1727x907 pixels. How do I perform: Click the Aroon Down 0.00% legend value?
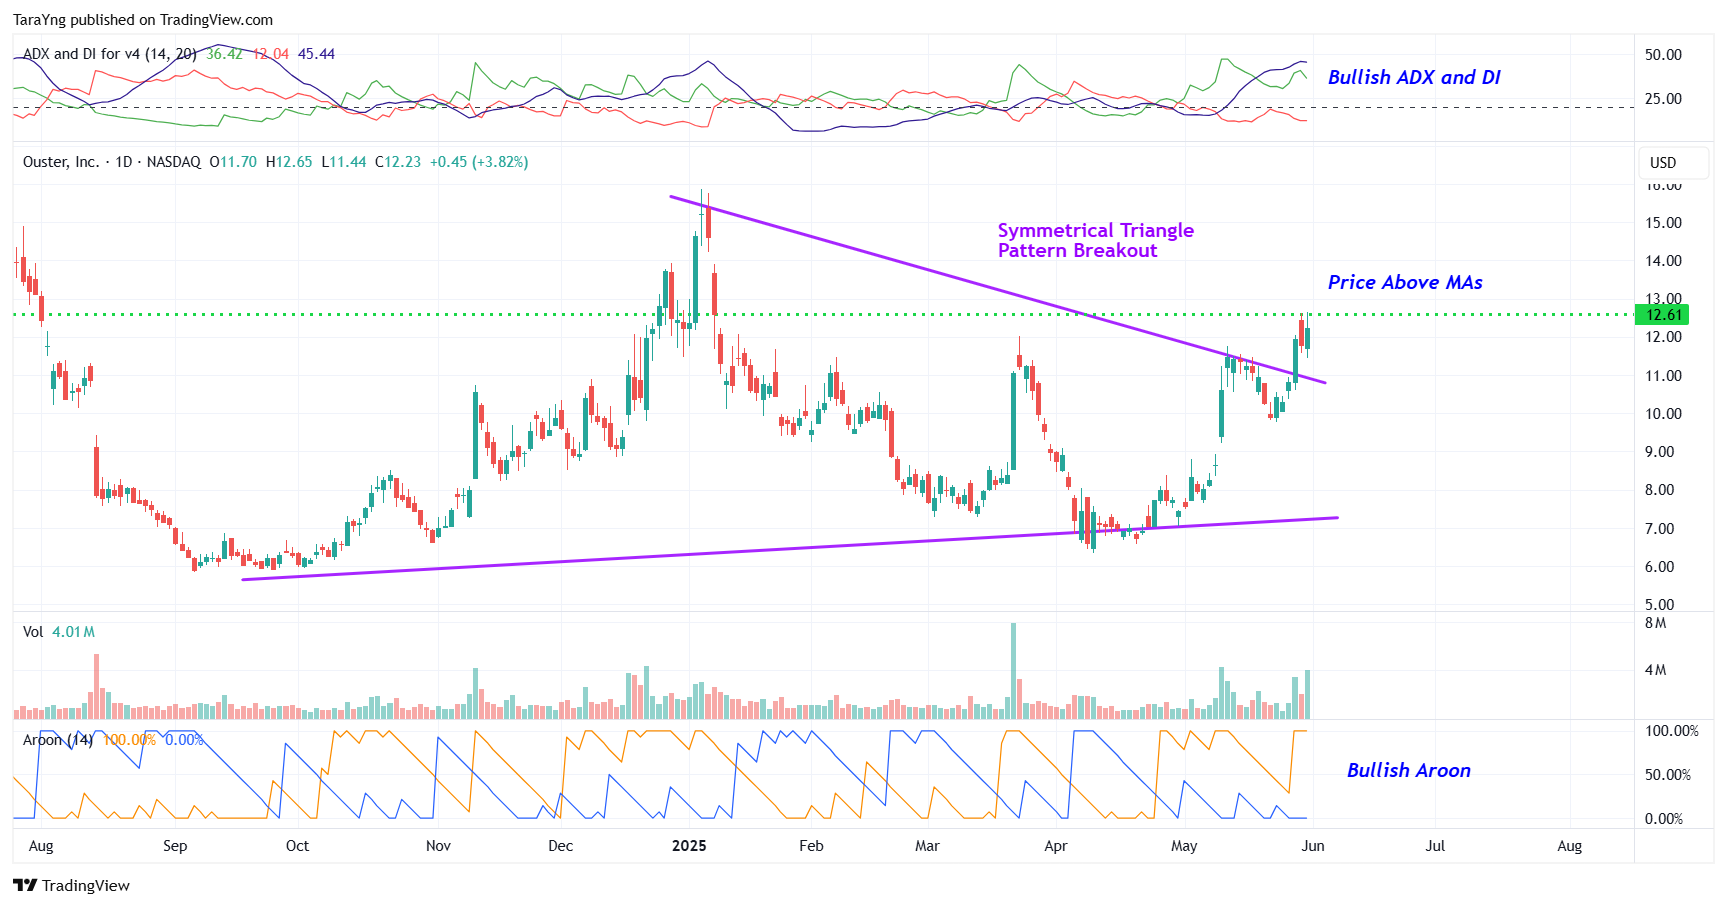(x=184, y=740)
